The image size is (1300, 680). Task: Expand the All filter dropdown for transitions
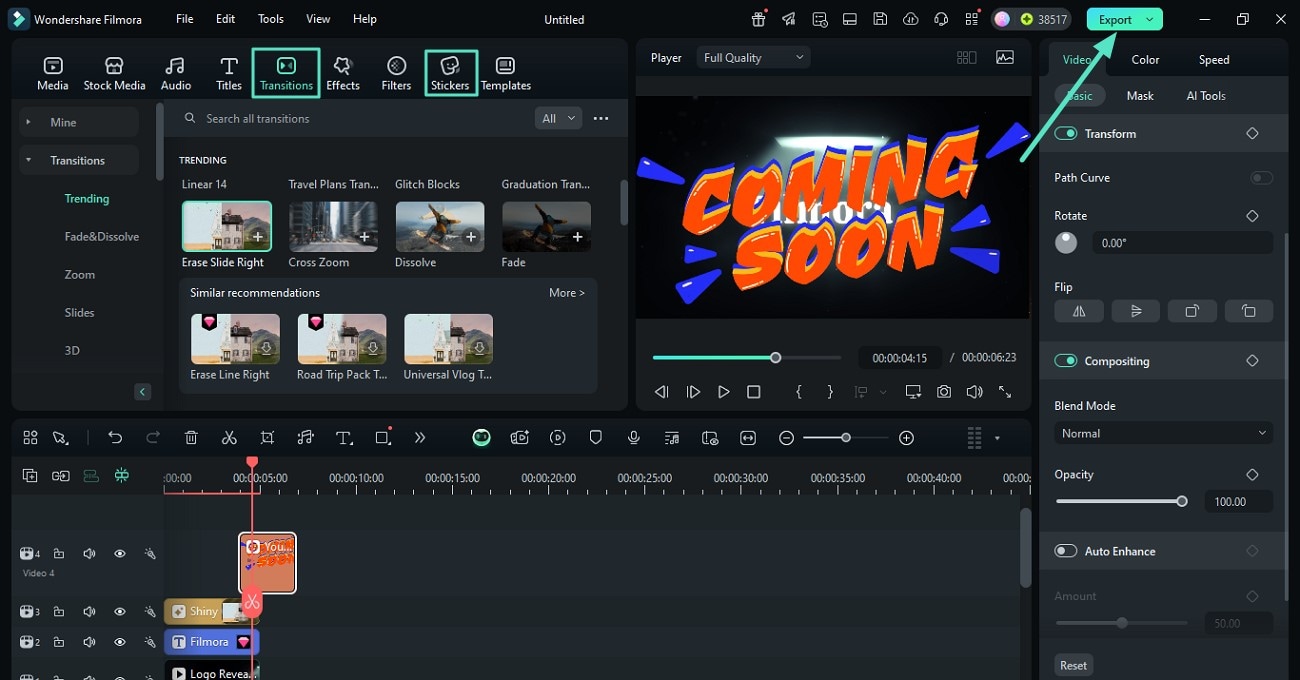click(559, 118)
